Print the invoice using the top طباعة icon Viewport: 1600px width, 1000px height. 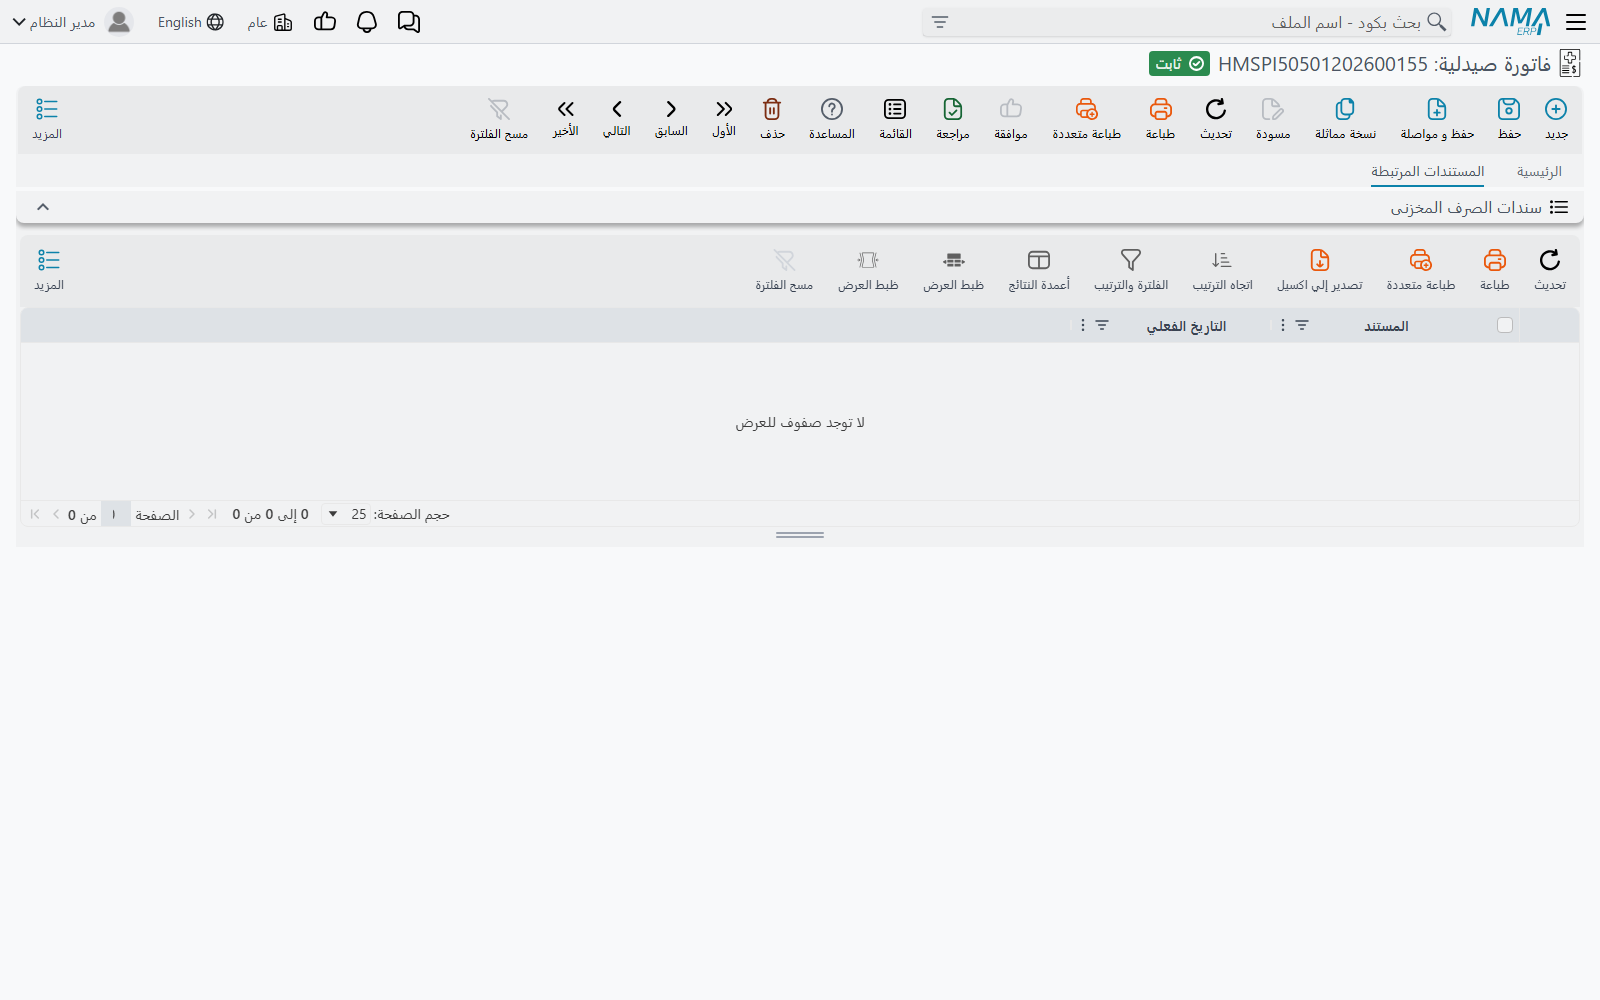point(1160,109)
